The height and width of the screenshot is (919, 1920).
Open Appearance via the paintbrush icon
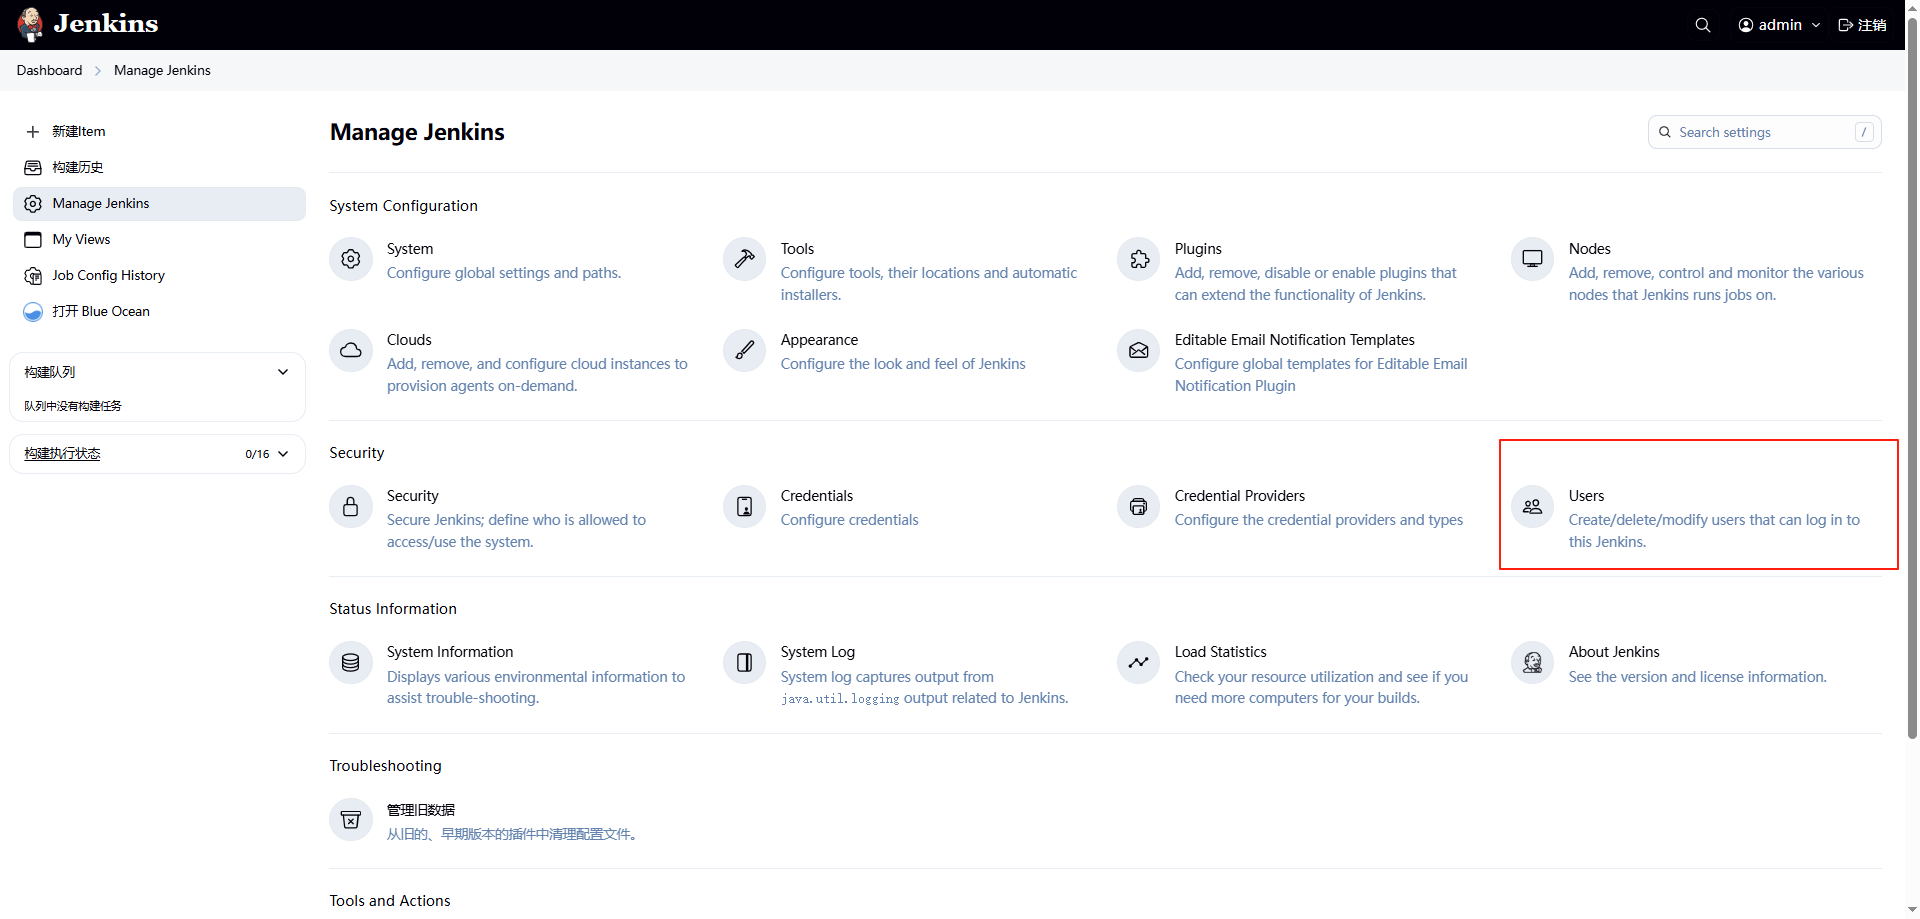(744, 351)
